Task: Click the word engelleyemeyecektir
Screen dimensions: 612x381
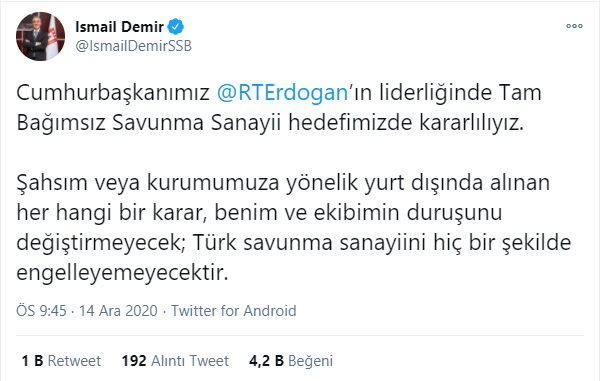Action: coord(122,273)
